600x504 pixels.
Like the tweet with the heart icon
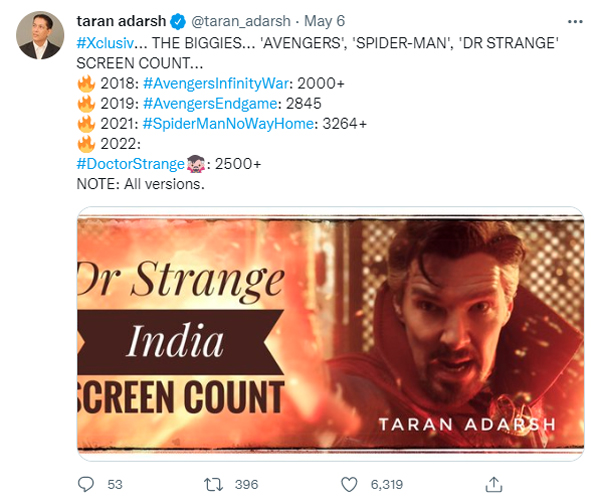point(348,483)
